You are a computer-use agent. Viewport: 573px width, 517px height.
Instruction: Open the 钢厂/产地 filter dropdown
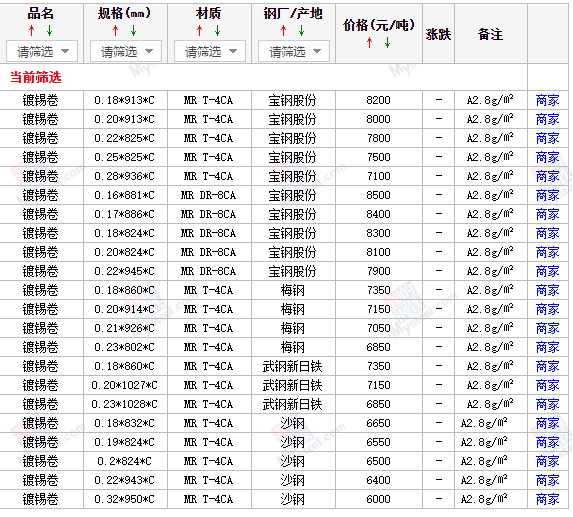coord(294,52)
